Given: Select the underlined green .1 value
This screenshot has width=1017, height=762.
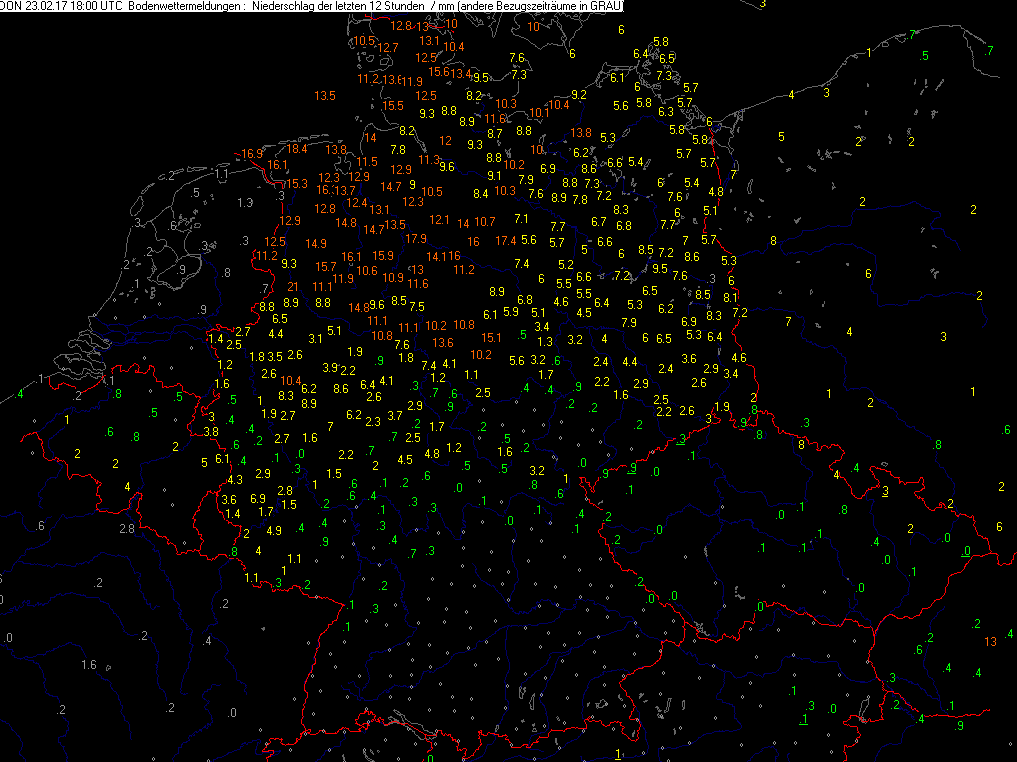Looking at the screenshot, I should click(x=804, y=719).
